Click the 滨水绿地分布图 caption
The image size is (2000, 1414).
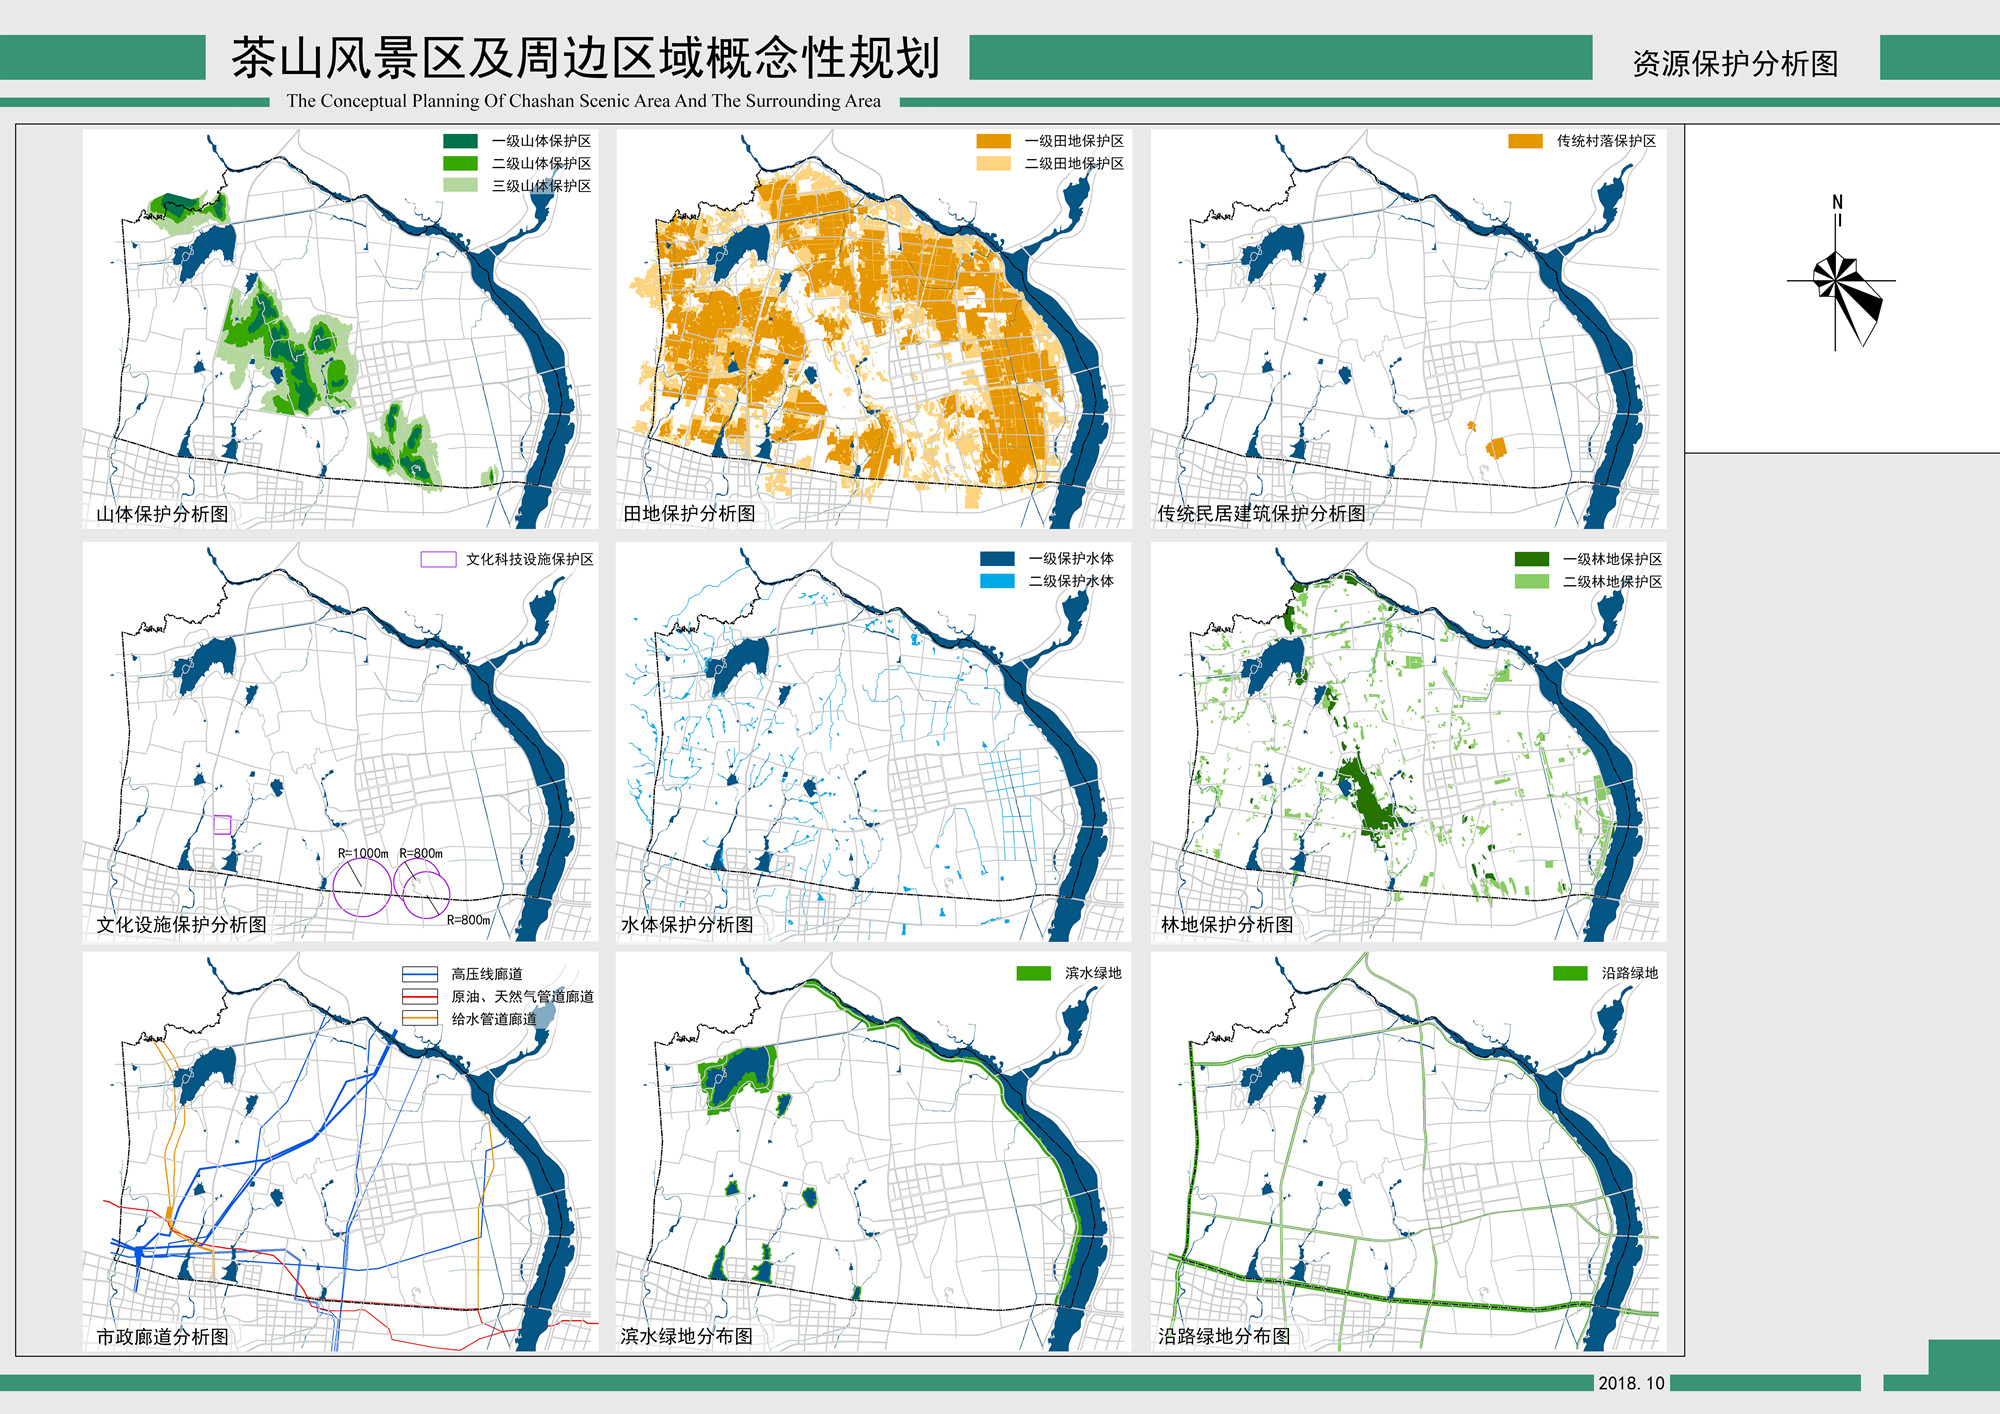(x=686, y=1336)
